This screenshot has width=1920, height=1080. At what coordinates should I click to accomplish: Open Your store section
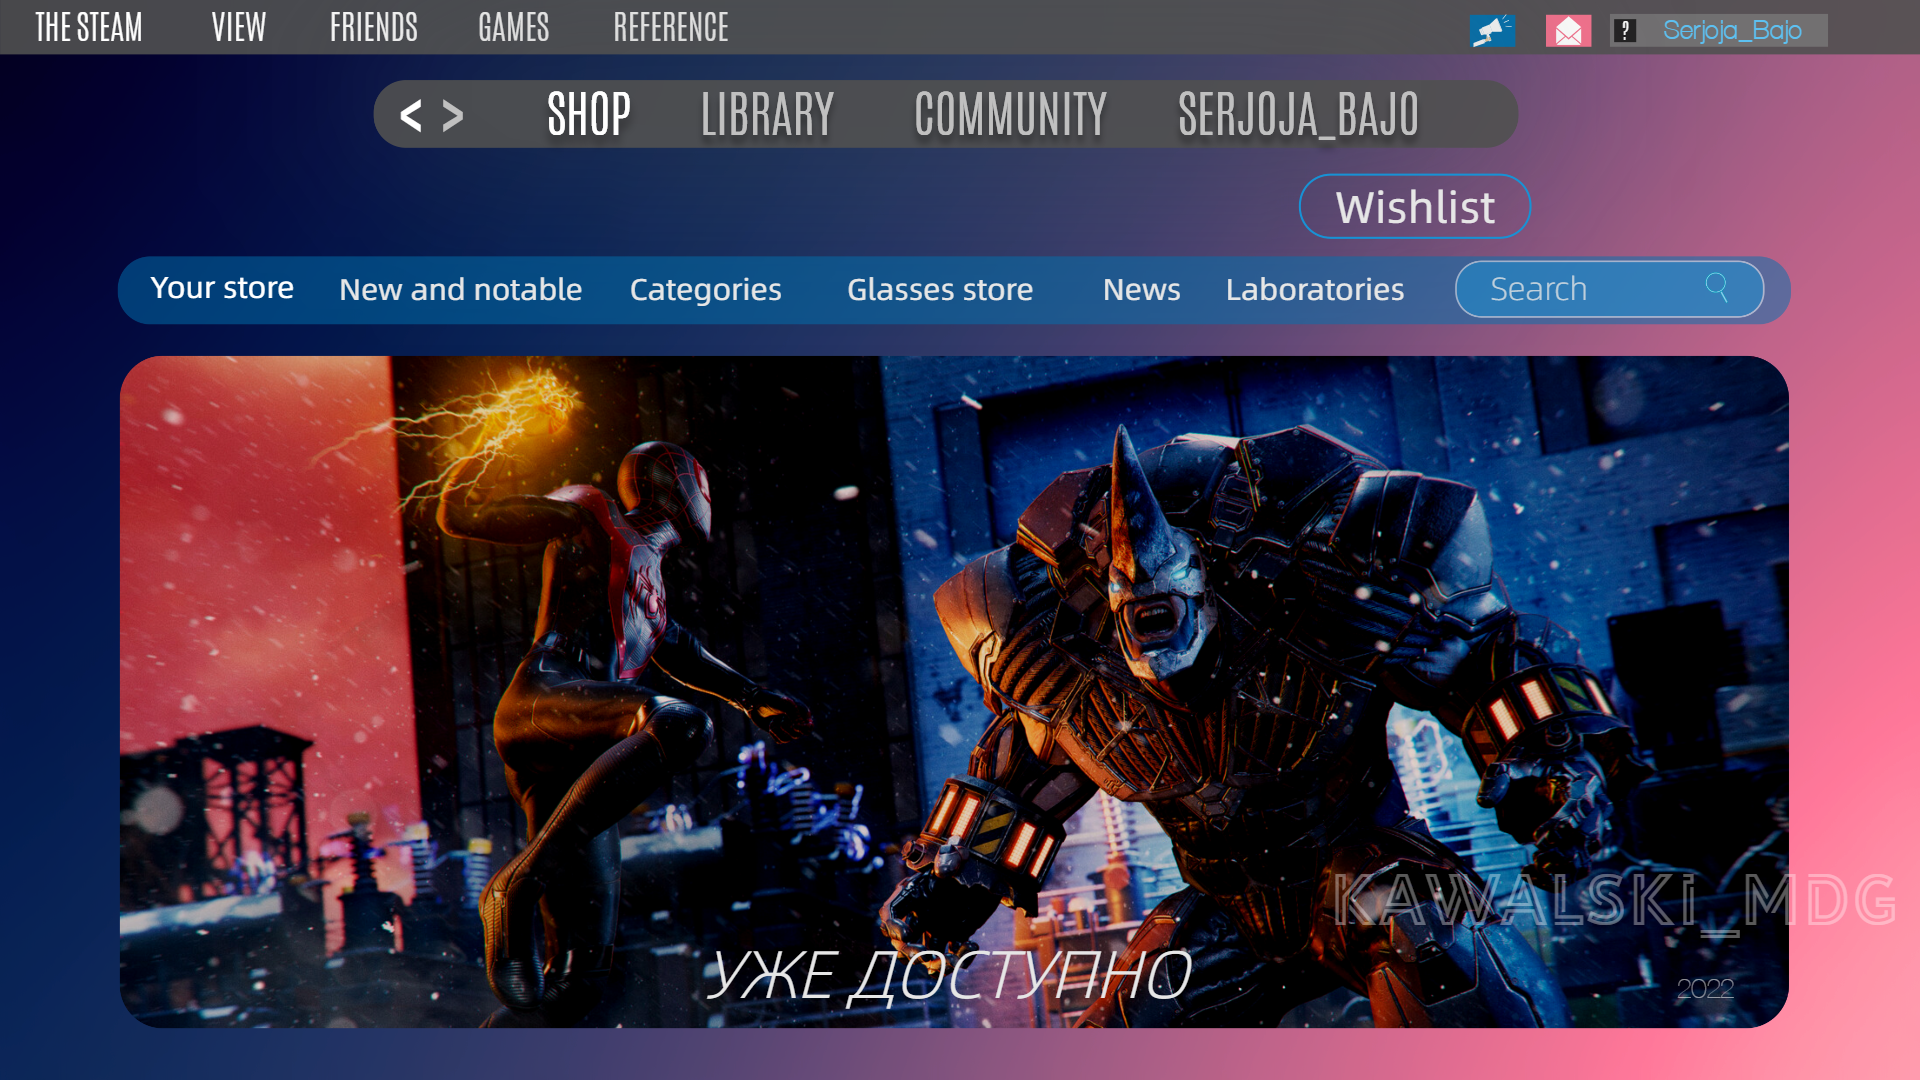(x=222, y=288)
